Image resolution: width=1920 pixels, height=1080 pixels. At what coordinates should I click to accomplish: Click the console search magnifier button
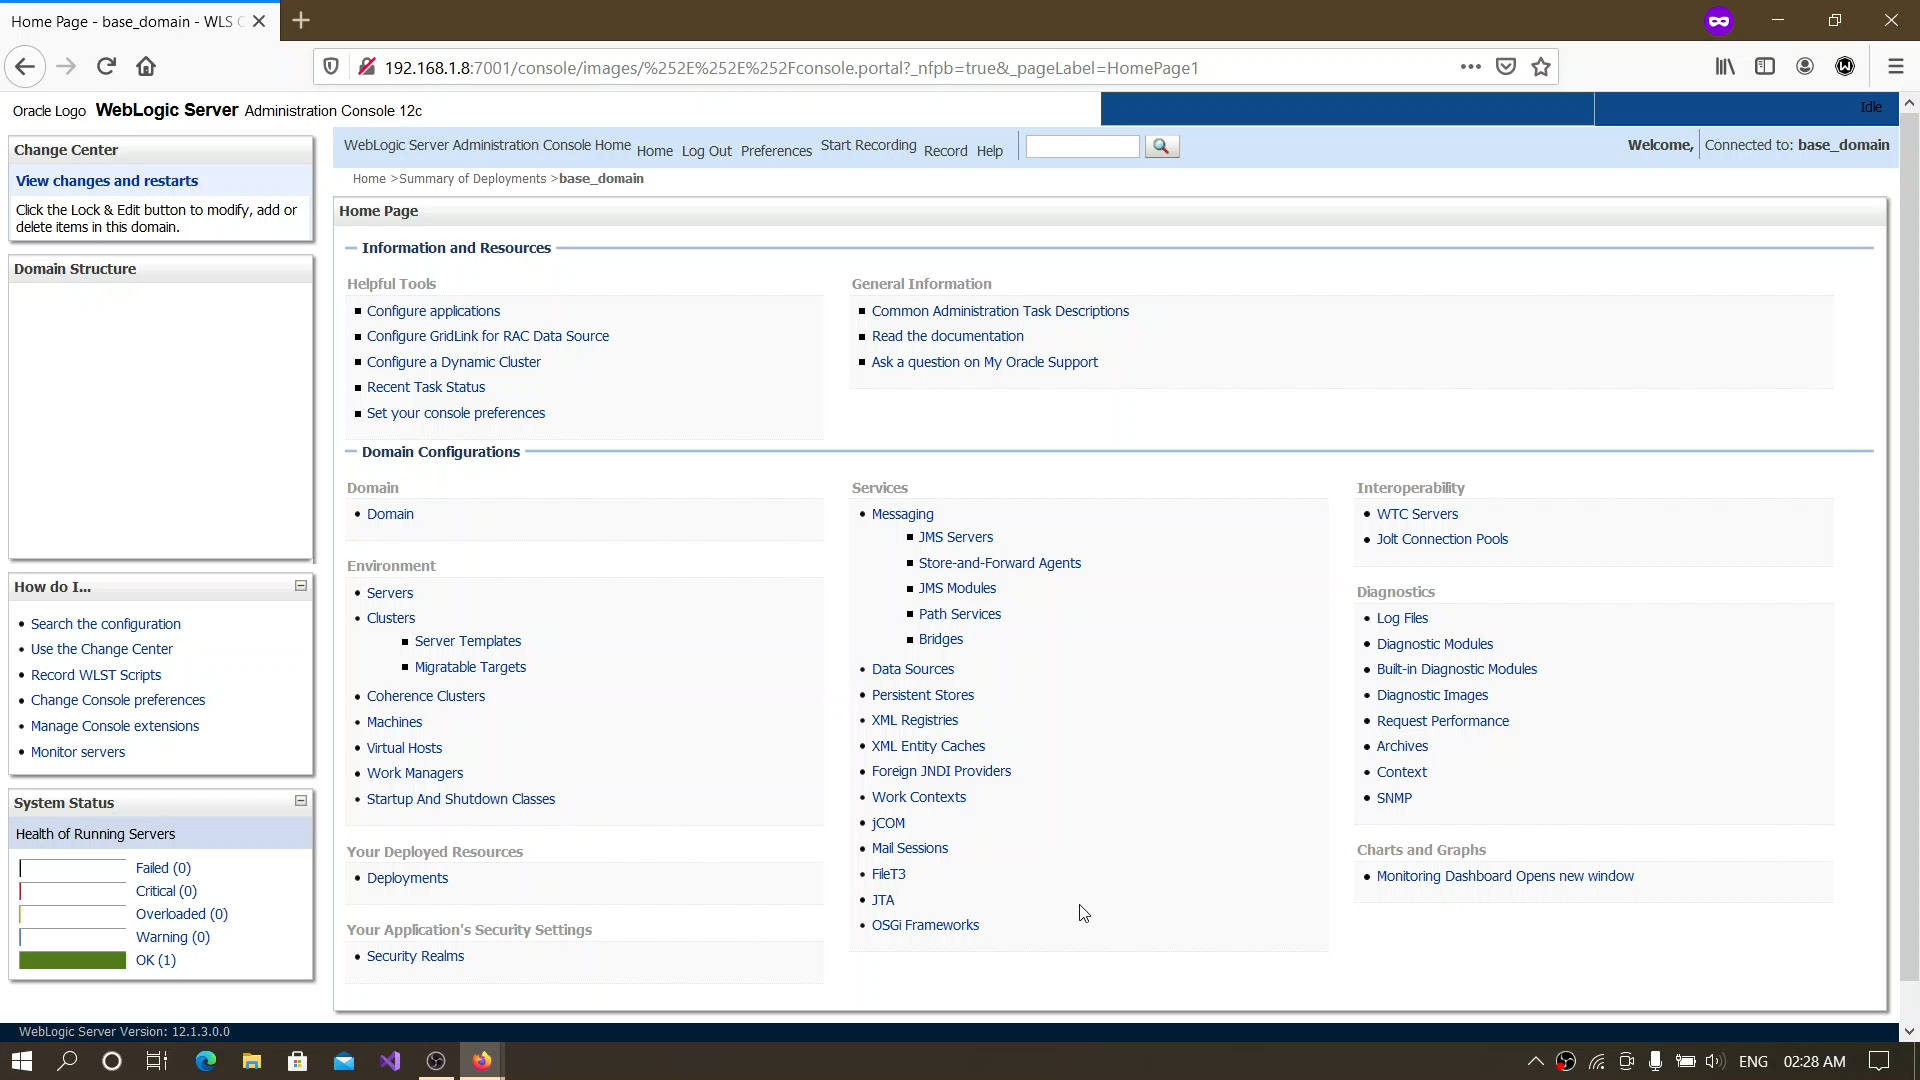point(1161,146)
